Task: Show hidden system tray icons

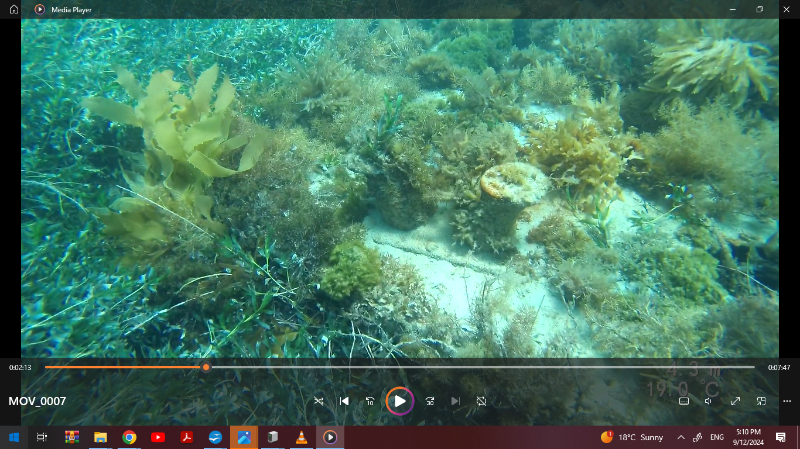Action: 681,437
